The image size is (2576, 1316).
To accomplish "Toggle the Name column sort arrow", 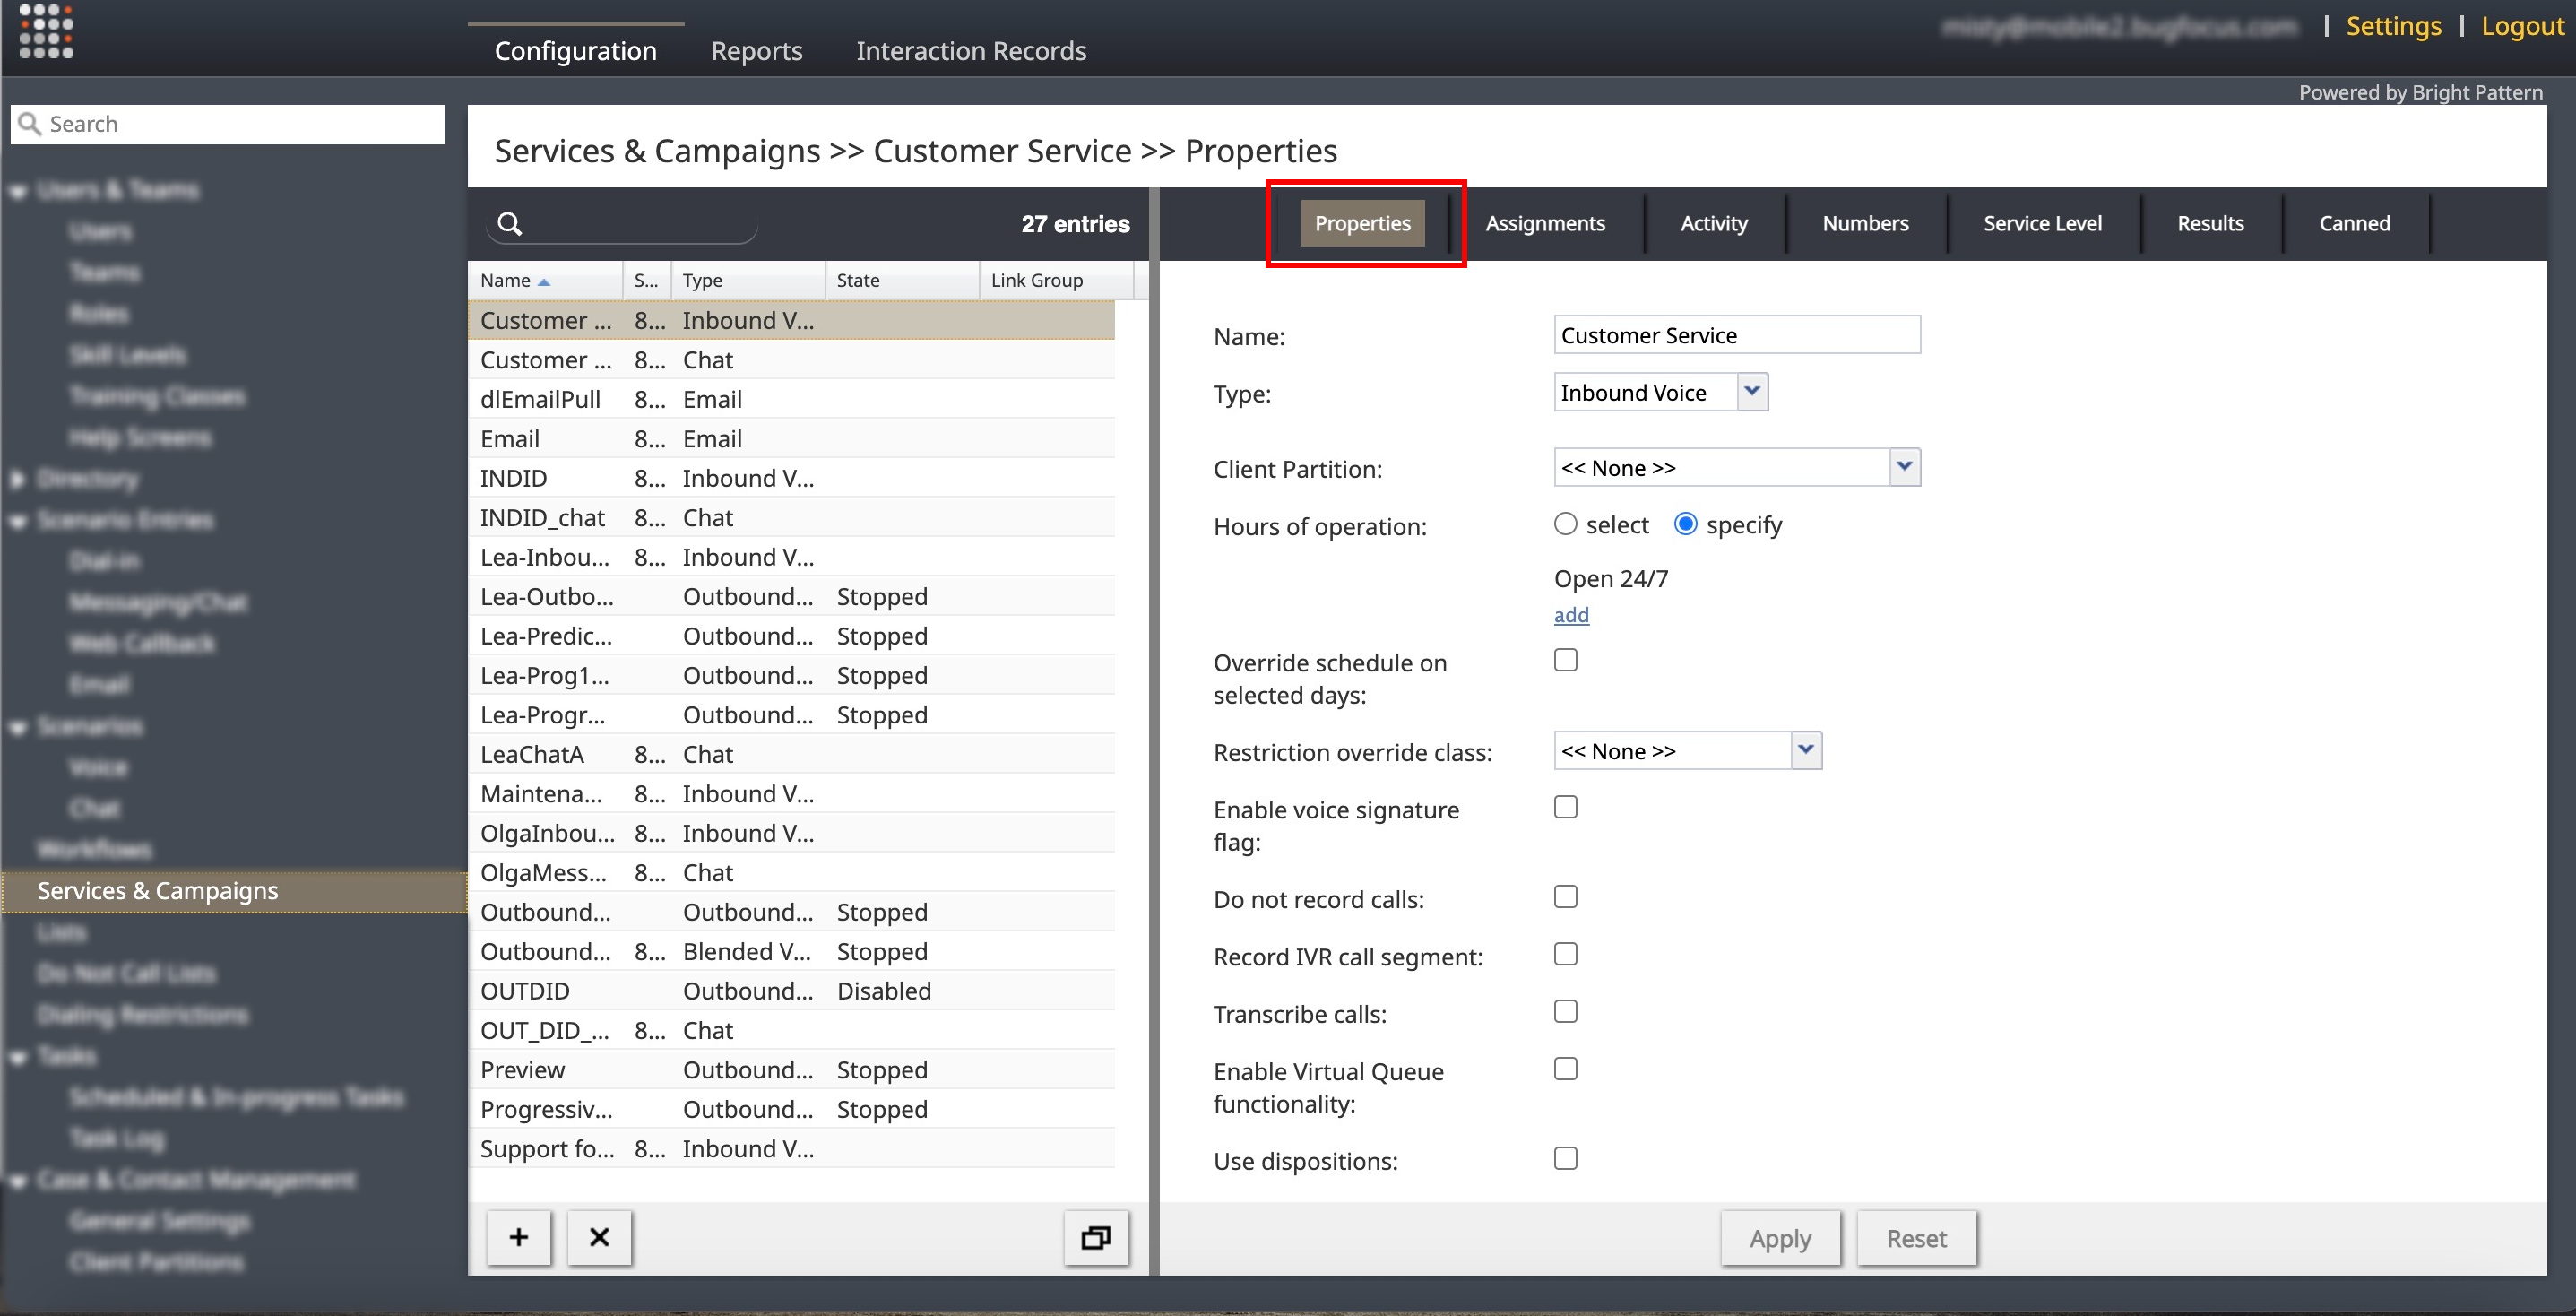I will 544,282.
